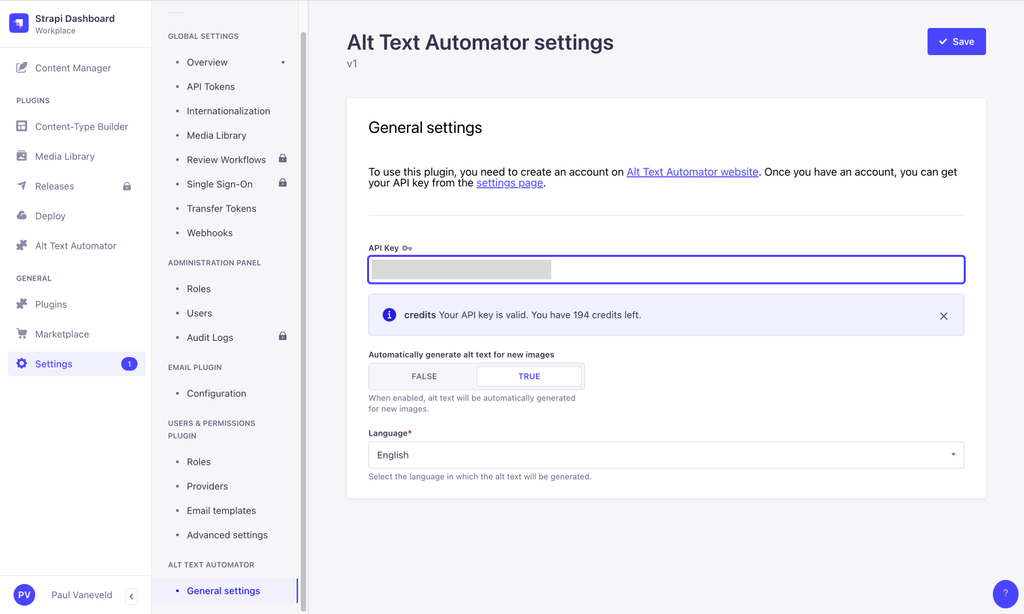Select Overview under Global Settings
The image size is (1024, 614).
pos(207,62)
